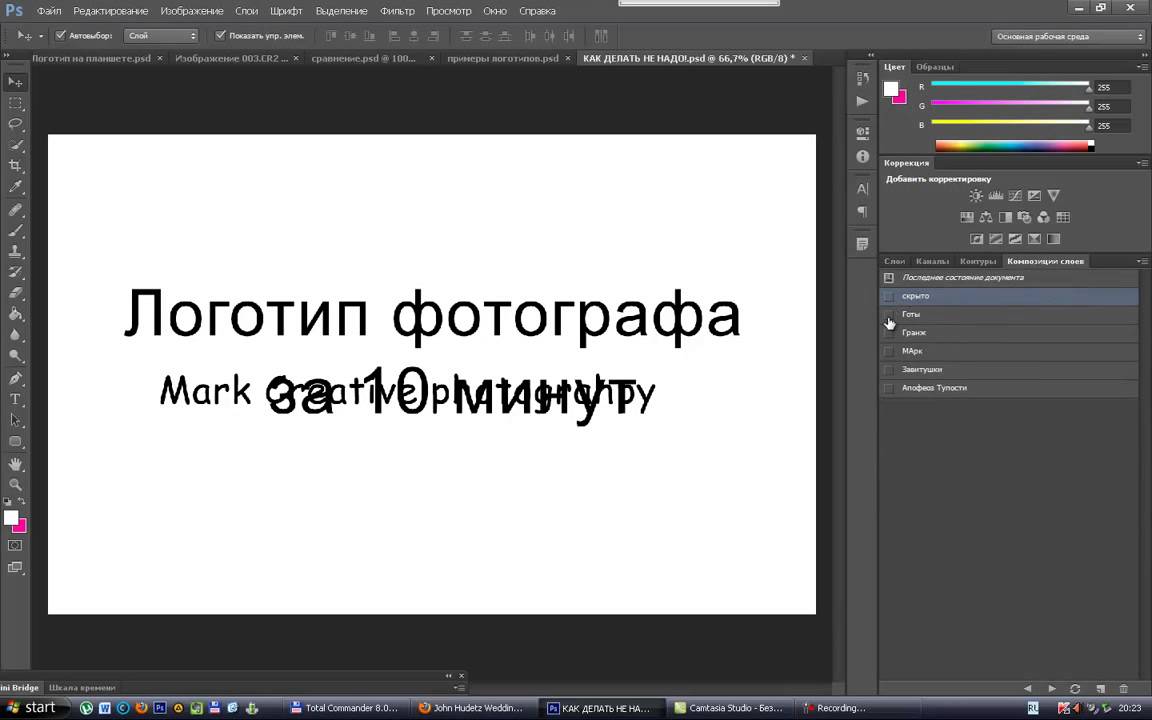Select the Eraser tool
The height and width of the screenshot is (720, 1152).
tap(15, 292)
